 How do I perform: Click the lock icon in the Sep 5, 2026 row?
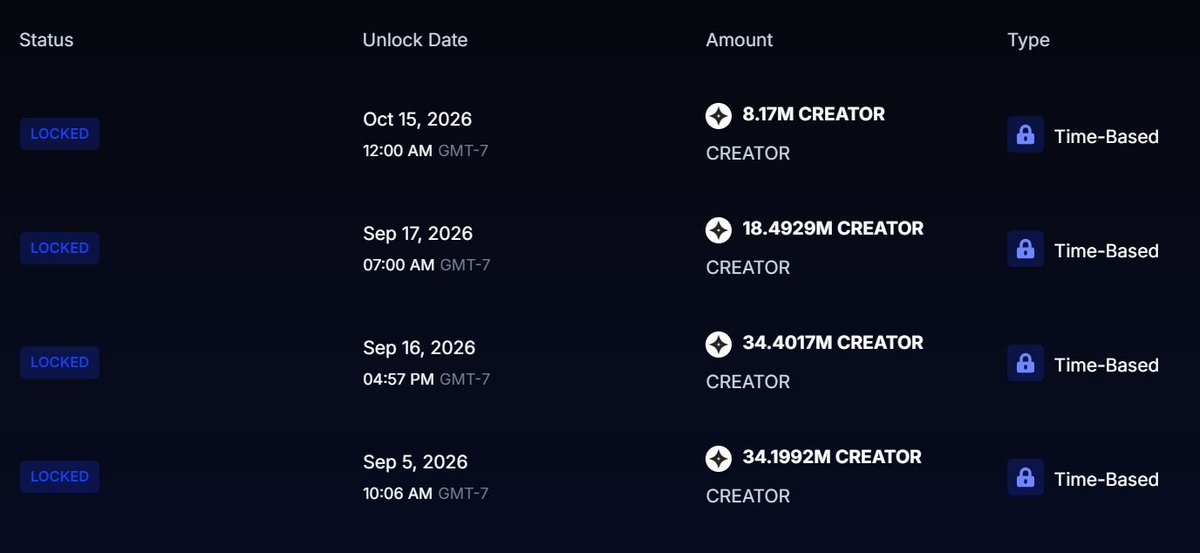tap(1025, 477)
